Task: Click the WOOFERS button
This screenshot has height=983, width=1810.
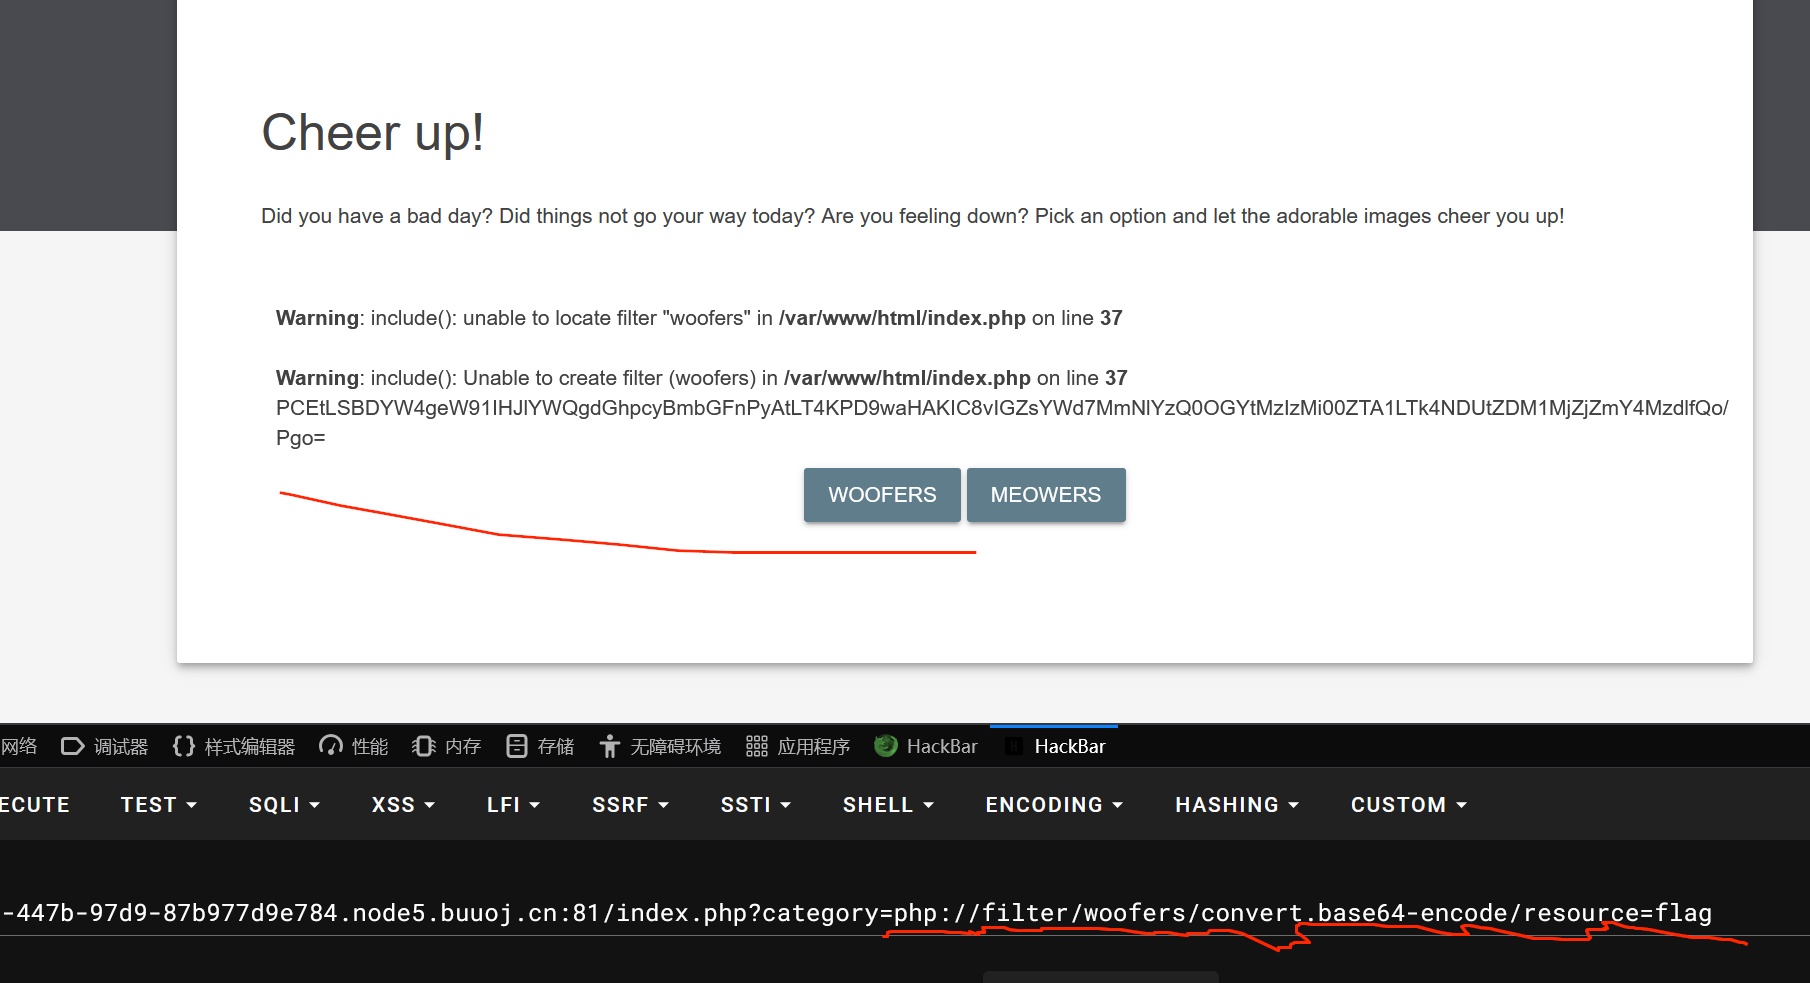Action: [882, 495]
